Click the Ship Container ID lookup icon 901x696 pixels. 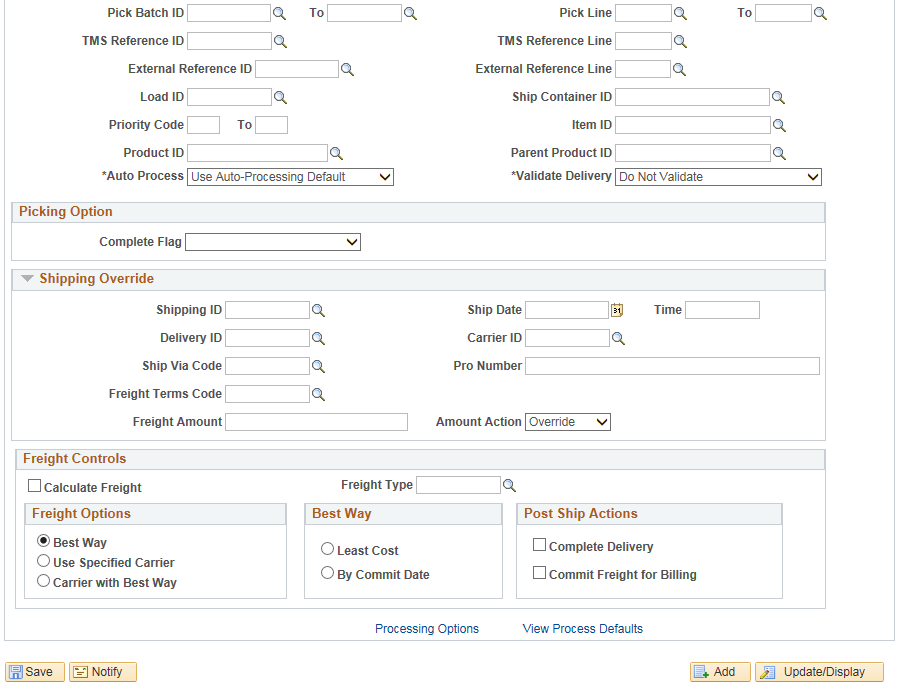click(x=778, y=98)
